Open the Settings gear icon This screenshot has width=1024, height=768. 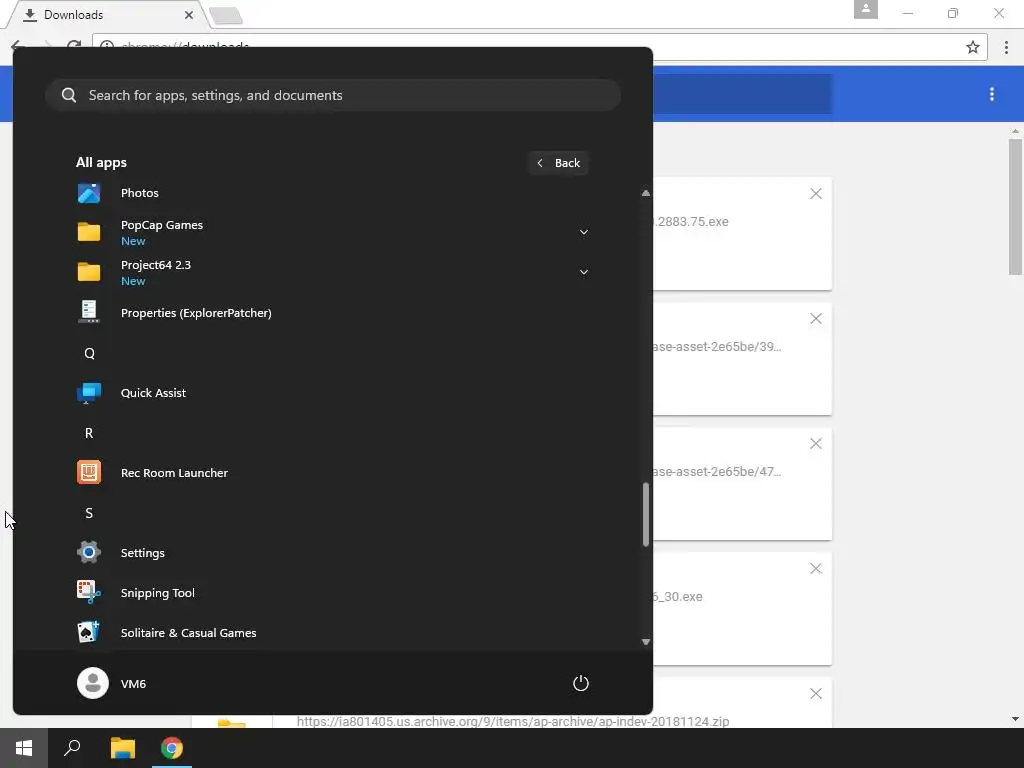[89, 552]
